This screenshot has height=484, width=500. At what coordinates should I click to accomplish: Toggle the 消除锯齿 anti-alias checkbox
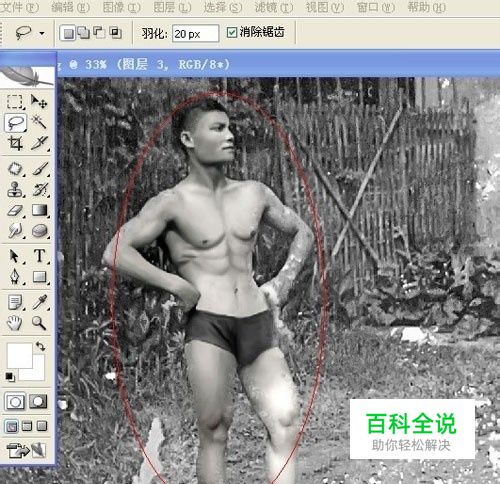tap(232, 33)
